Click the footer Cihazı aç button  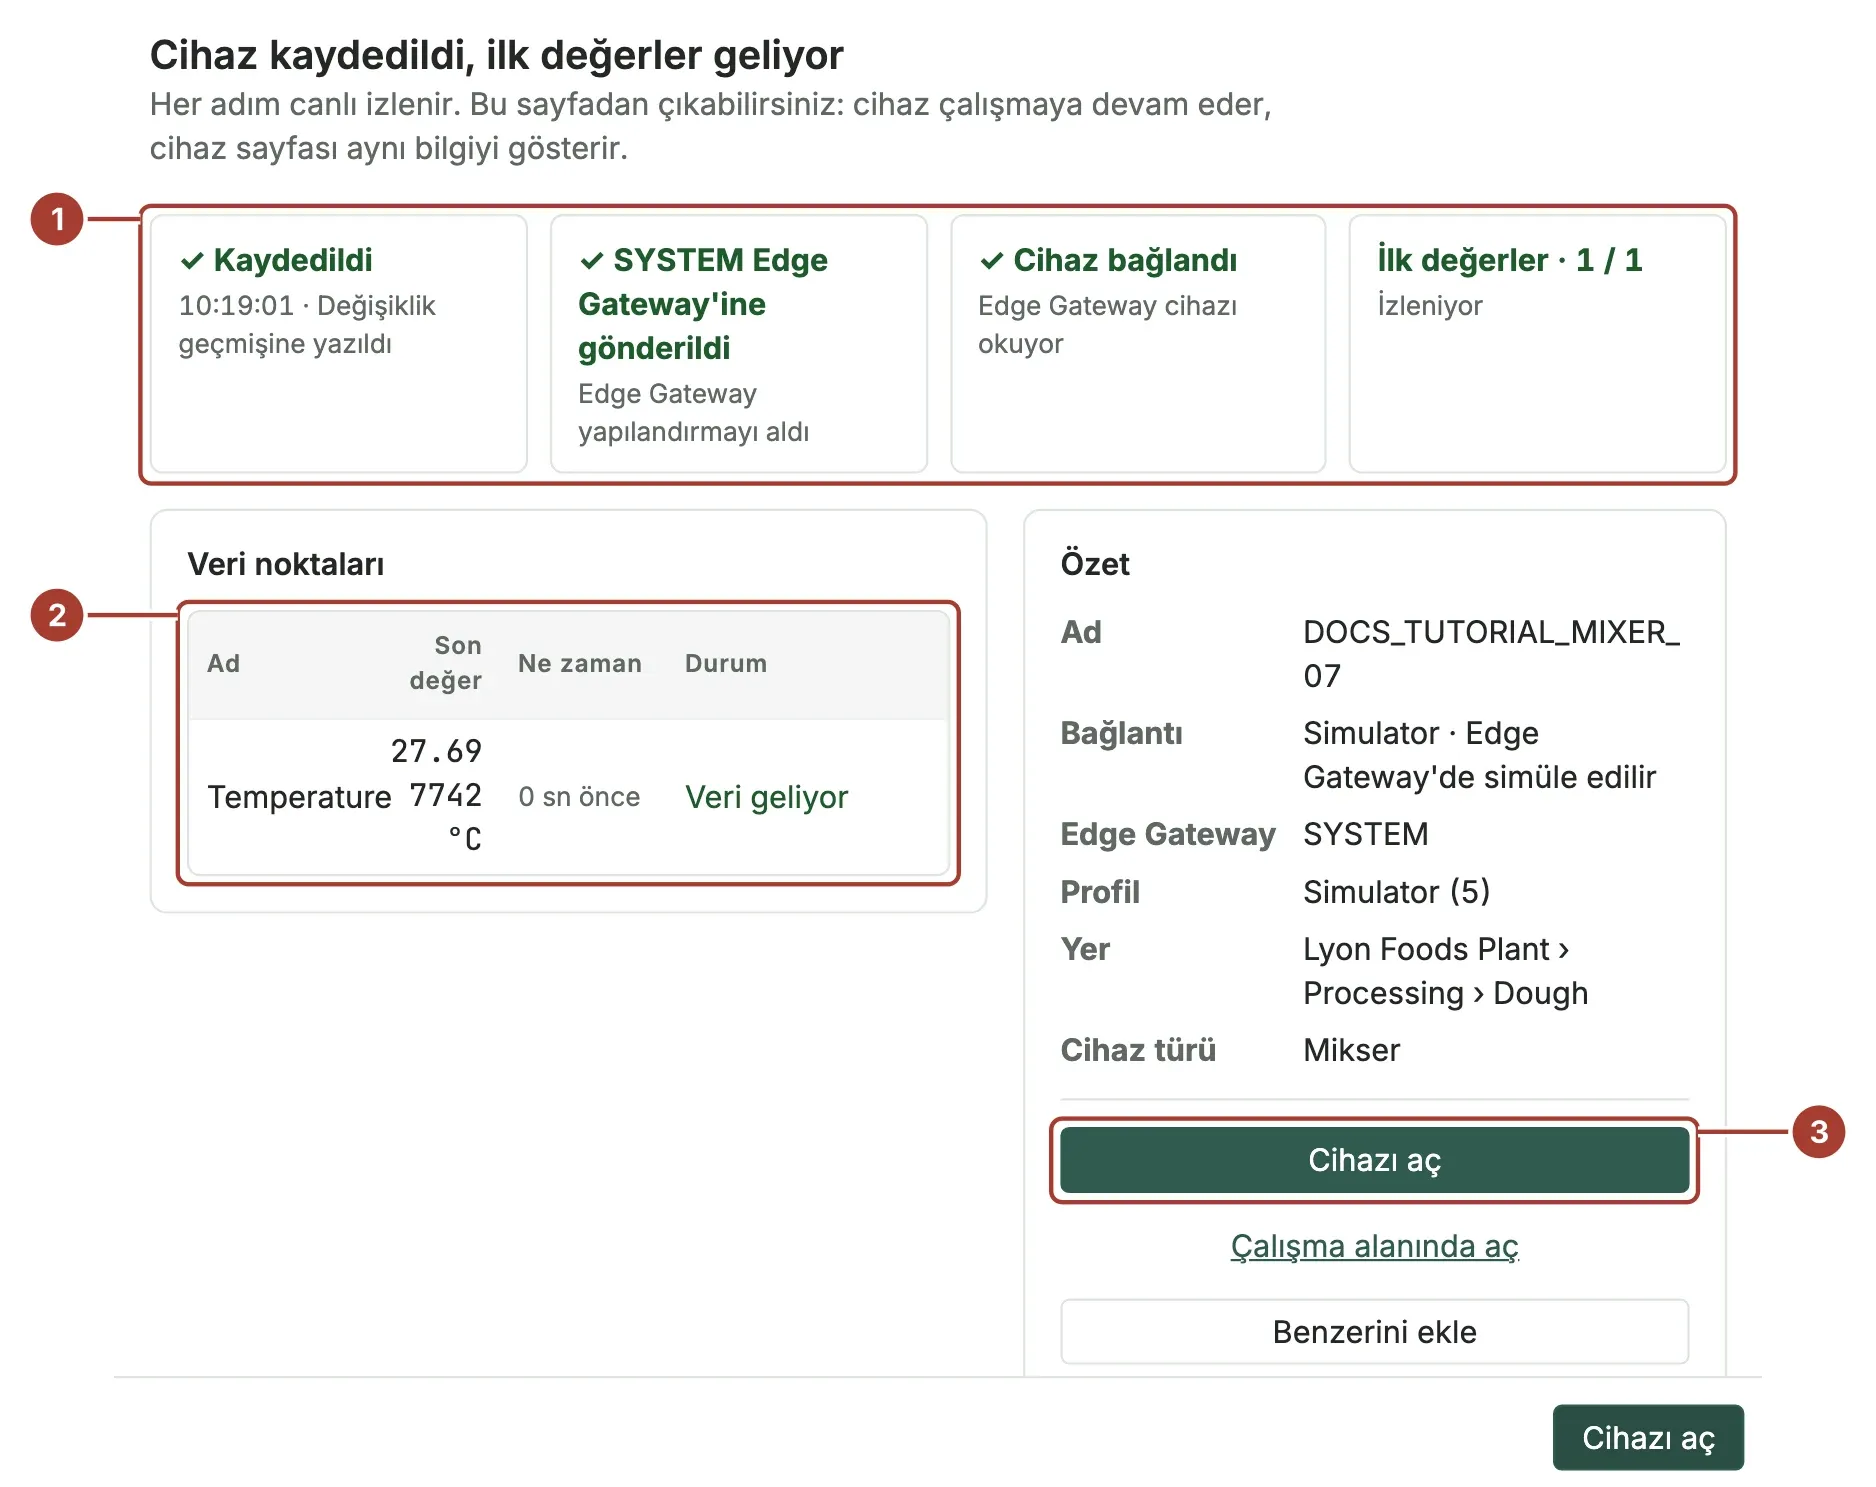tap(1648, 1438)
